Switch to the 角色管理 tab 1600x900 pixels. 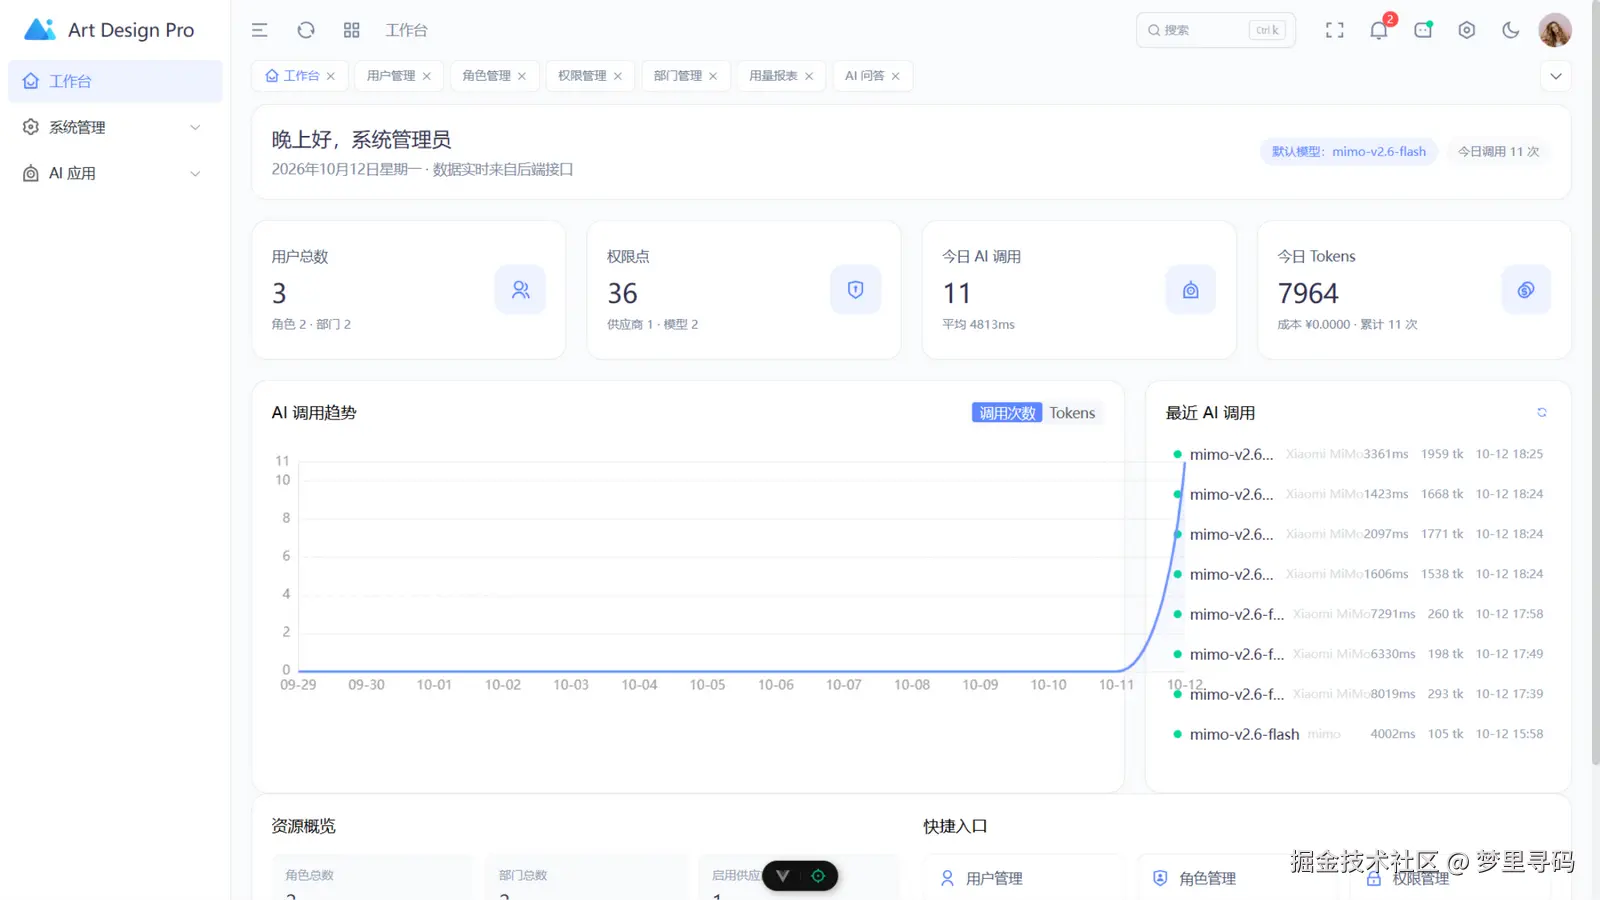tap(486, 76)
